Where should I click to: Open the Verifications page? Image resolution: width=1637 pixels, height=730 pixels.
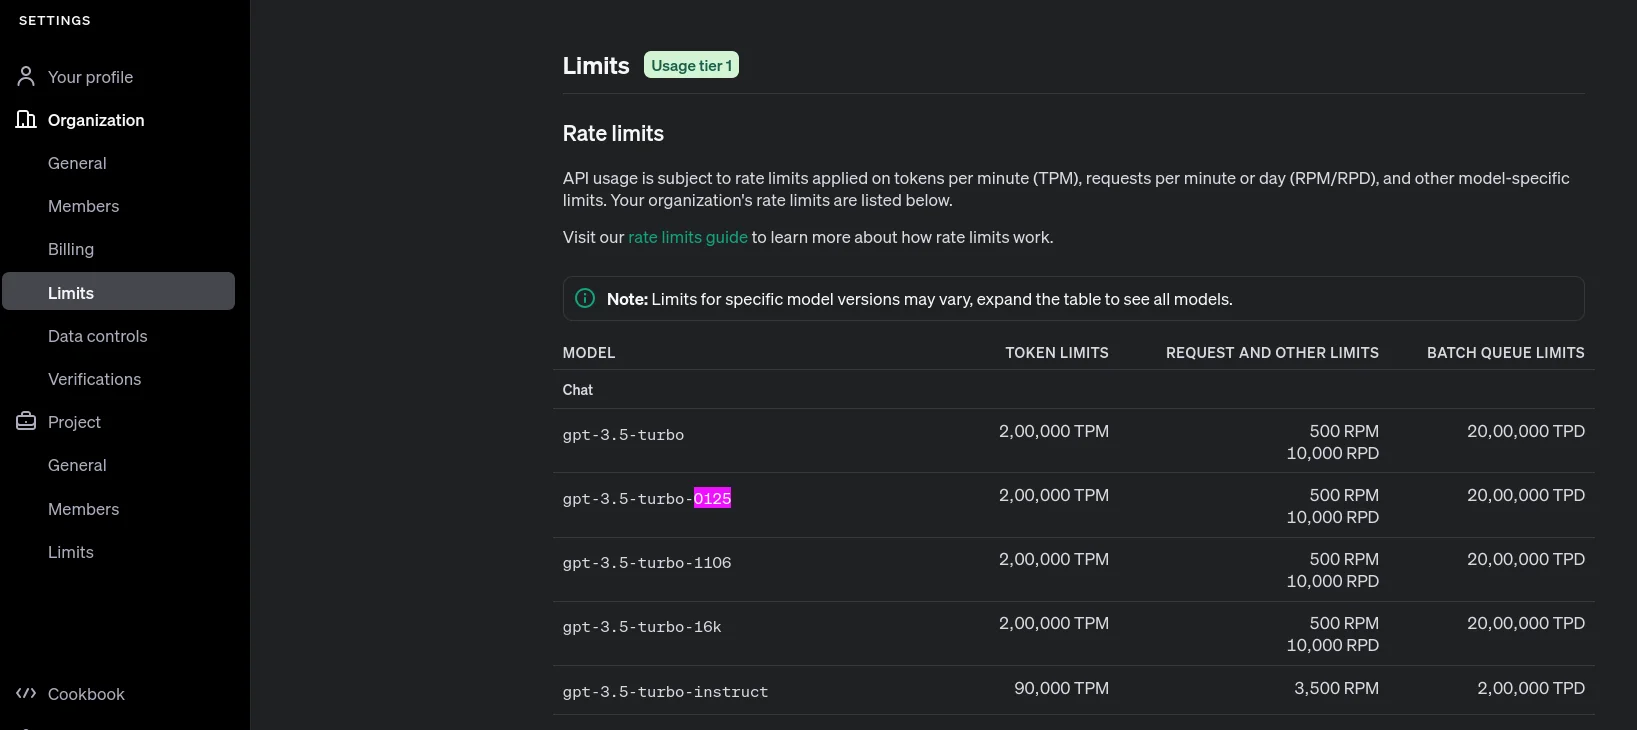click(94, 379)
